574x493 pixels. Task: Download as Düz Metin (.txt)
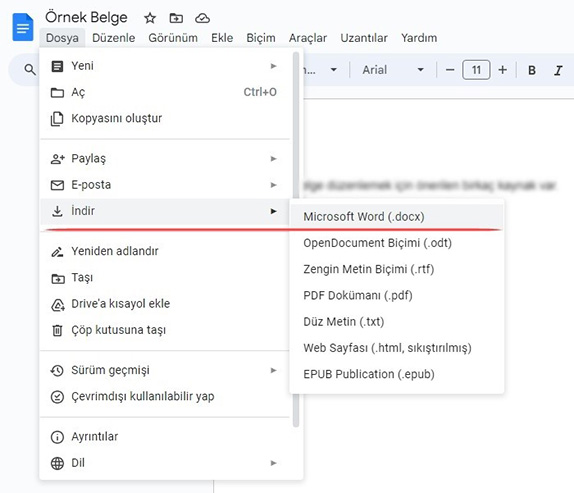pos(397,322)
